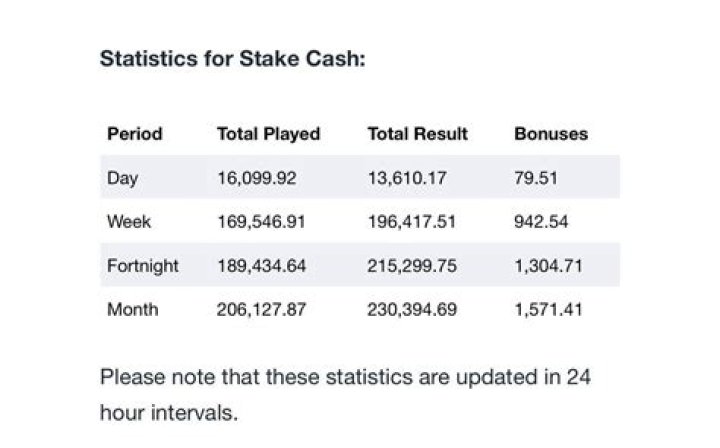Image resolution: width=720 pixels, height=448 pixels.
Task: Click Day total played value 16,099.92
Action: click(x=257, y=178)
